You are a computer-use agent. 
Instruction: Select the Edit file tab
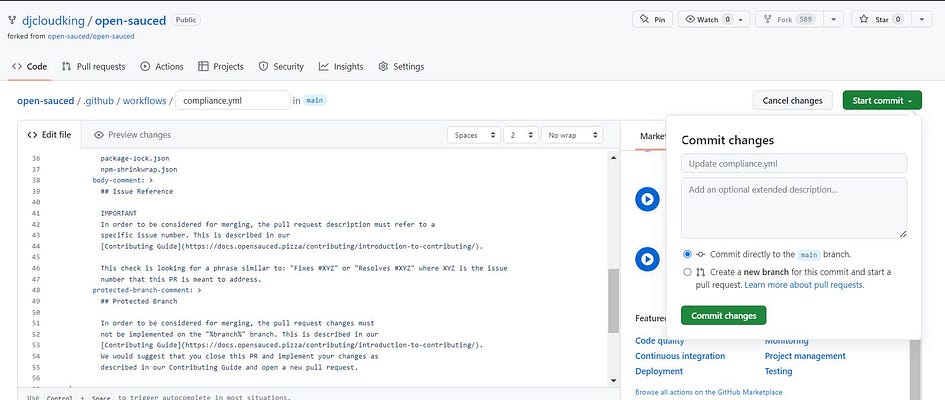coord(49,135)
